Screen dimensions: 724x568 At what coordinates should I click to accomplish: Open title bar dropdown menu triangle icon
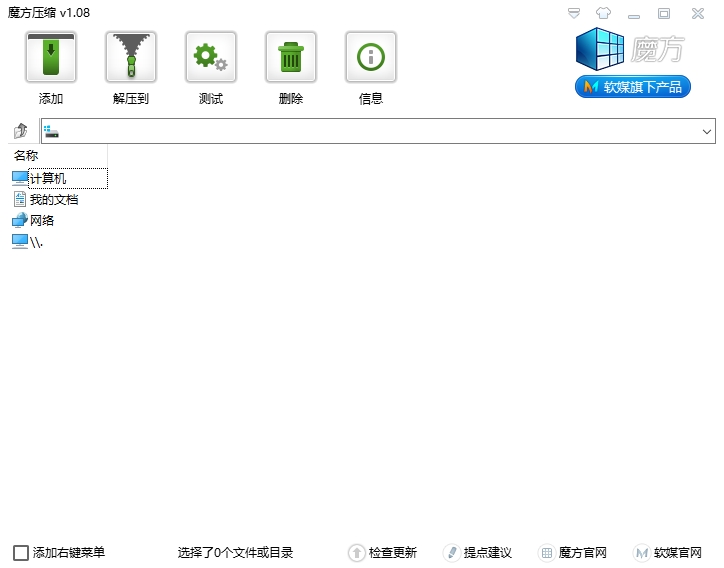[x=574, y=13]
